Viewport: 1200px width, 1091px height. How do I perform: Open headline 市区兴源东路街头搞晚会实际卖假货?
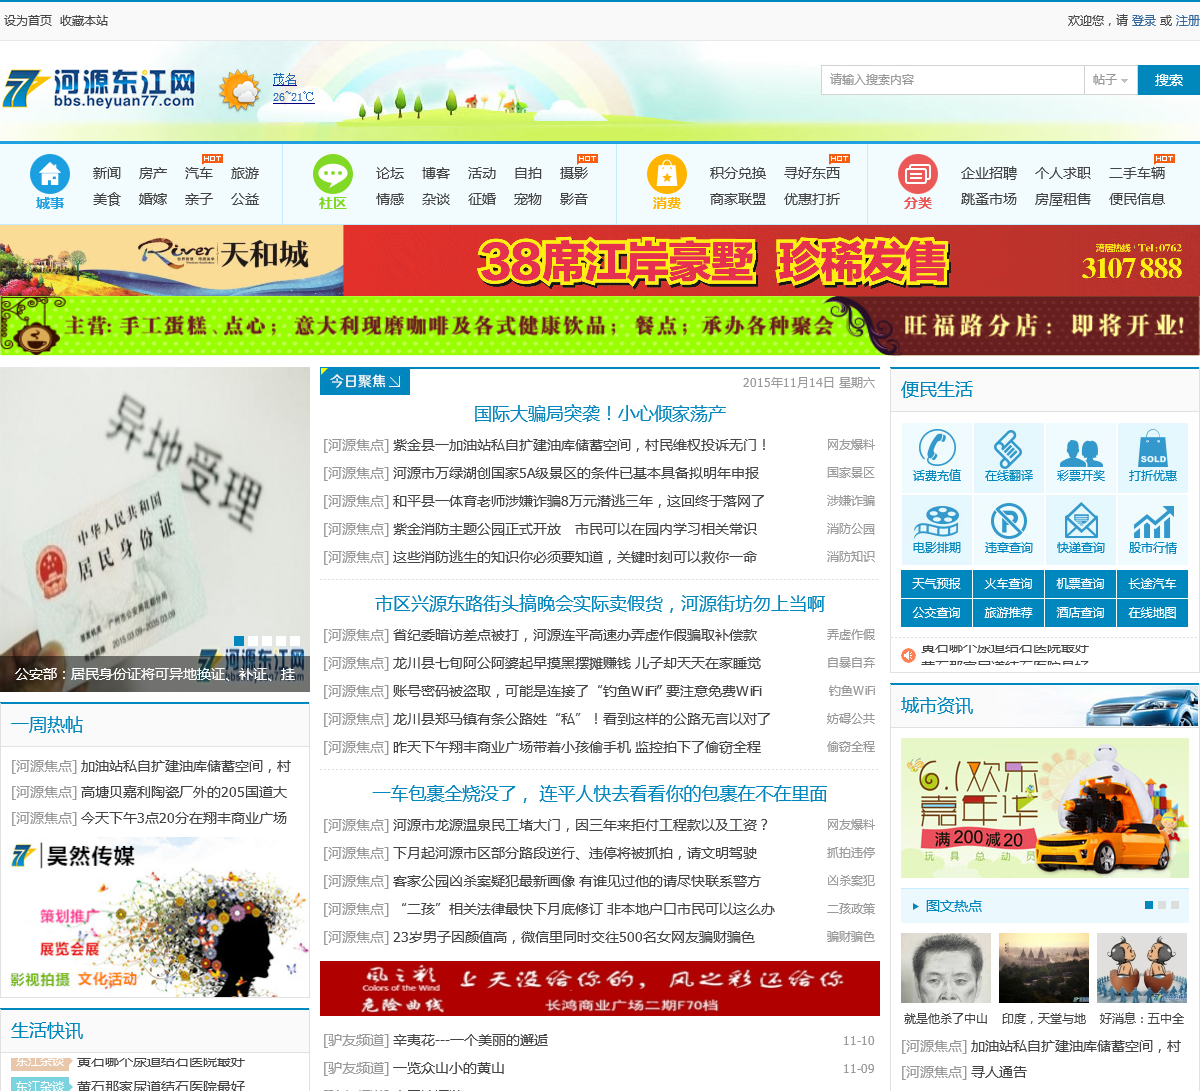tap(600, 604)
